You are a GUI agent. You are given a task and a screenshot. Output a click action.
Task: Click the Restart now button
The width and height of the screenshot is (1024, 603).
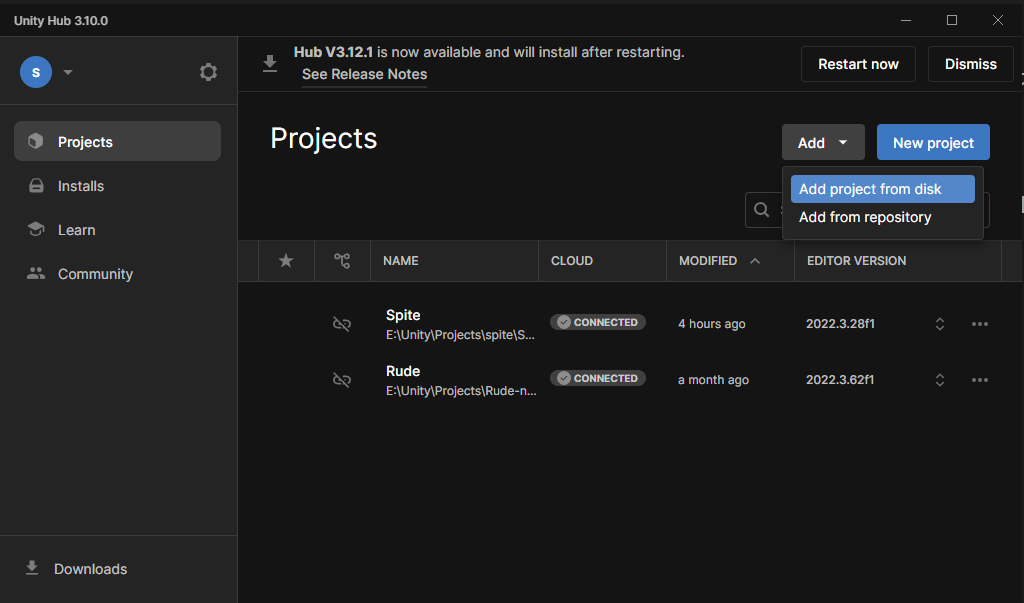click(x=858, y=64)
